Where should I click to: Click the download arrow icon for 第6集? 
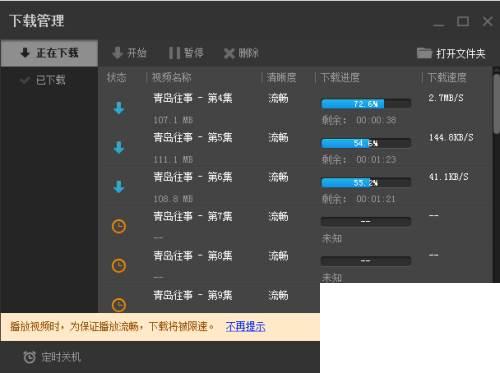pyautogui.click(x=119, y=187)
